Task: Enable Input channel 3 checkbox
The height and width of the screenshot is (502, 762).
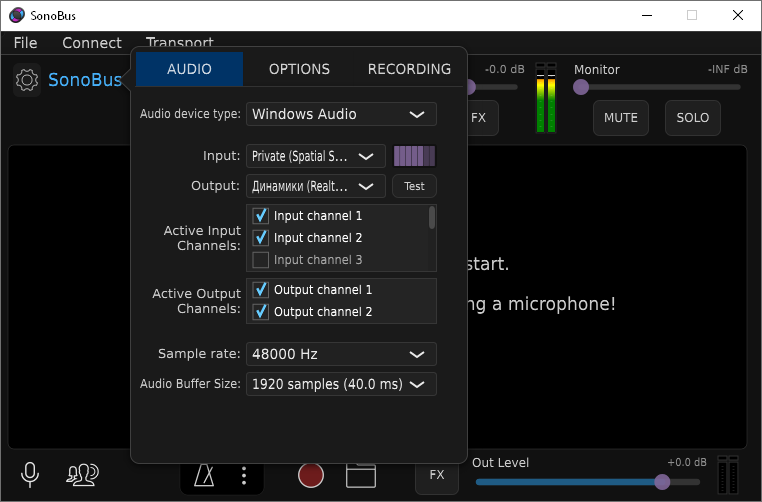Action: point(261,260)
